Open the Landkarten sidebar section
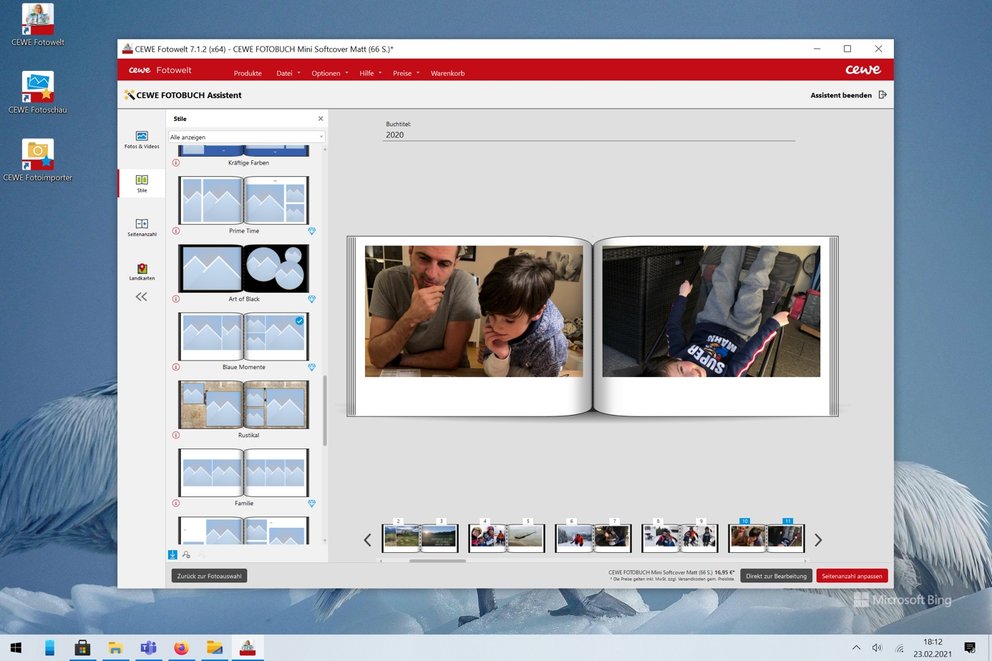Image resolution: width=992 pixels, height=661 pixels. click(x=142, y=272)
